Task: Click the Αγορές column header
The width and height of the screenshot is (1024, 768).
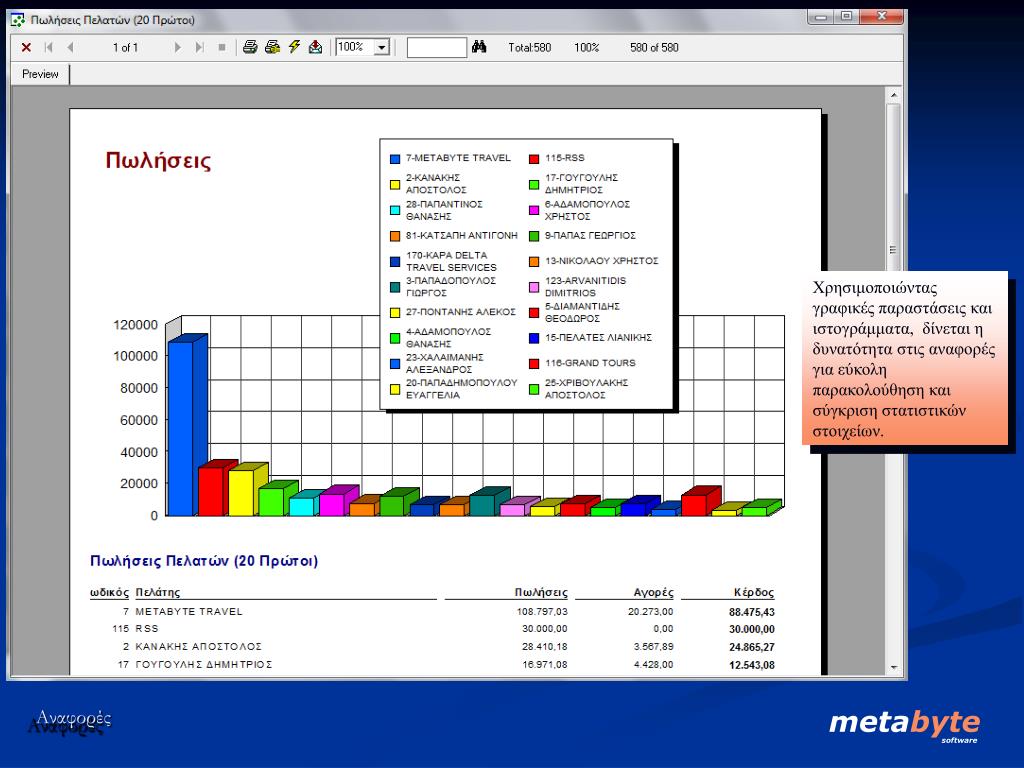Action: 653,592
